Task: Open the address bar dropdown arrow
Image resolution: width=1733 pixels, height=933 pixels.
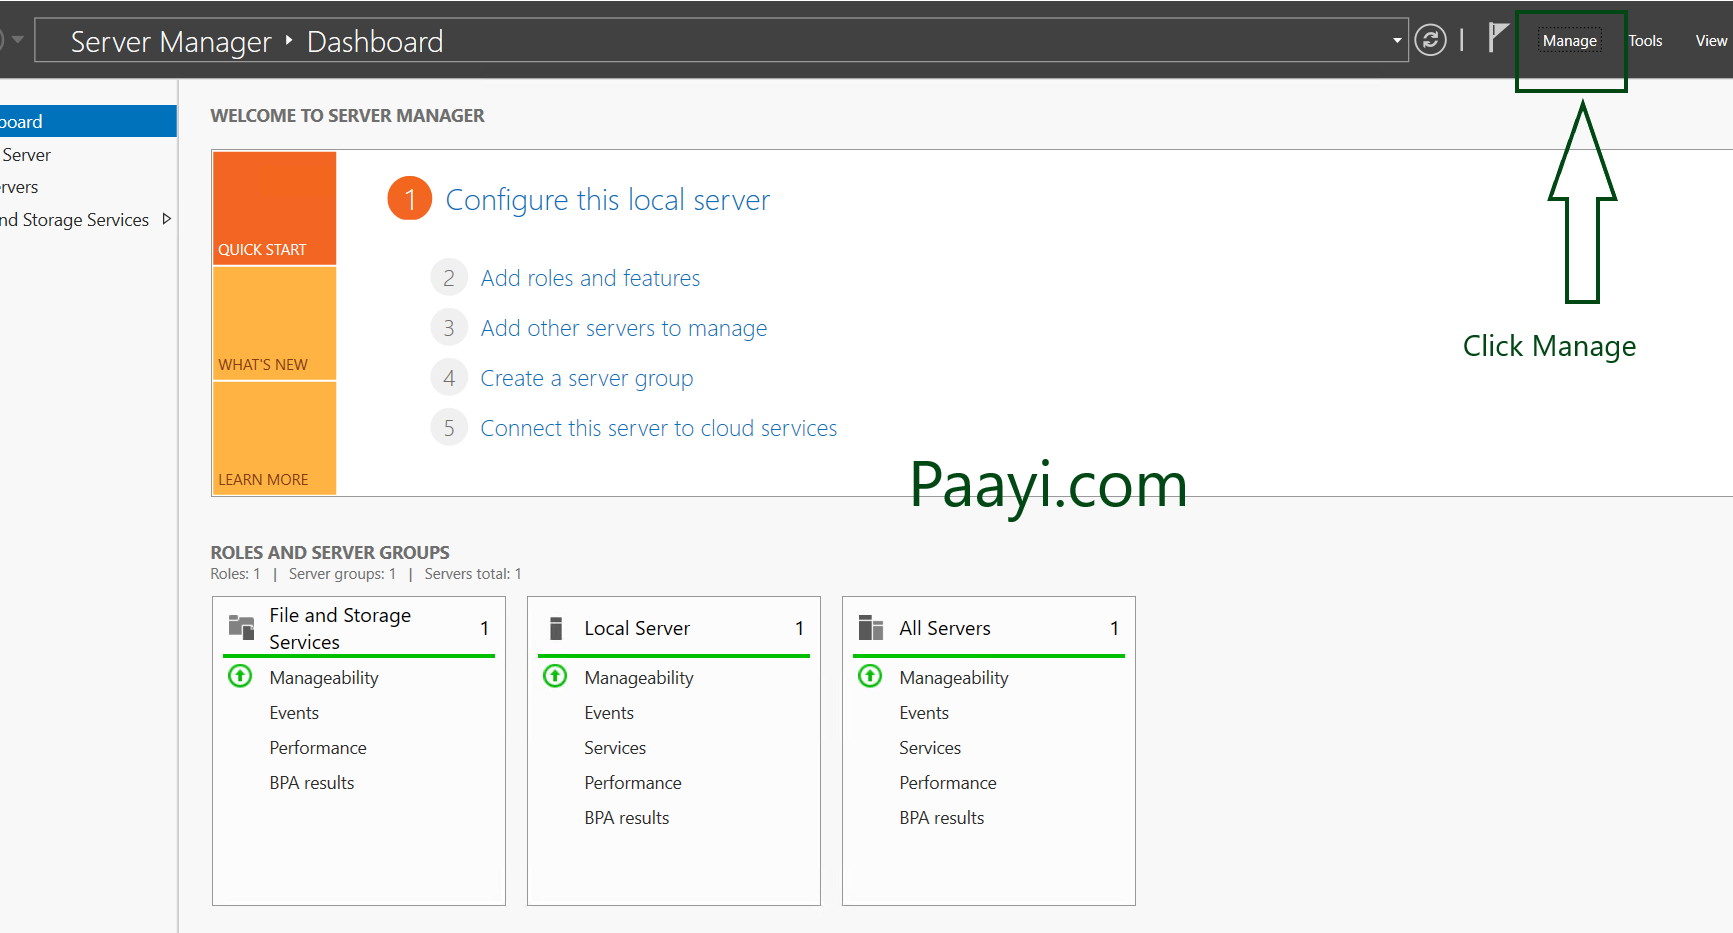Action: pyautogui.click(x=1397, y=41)
